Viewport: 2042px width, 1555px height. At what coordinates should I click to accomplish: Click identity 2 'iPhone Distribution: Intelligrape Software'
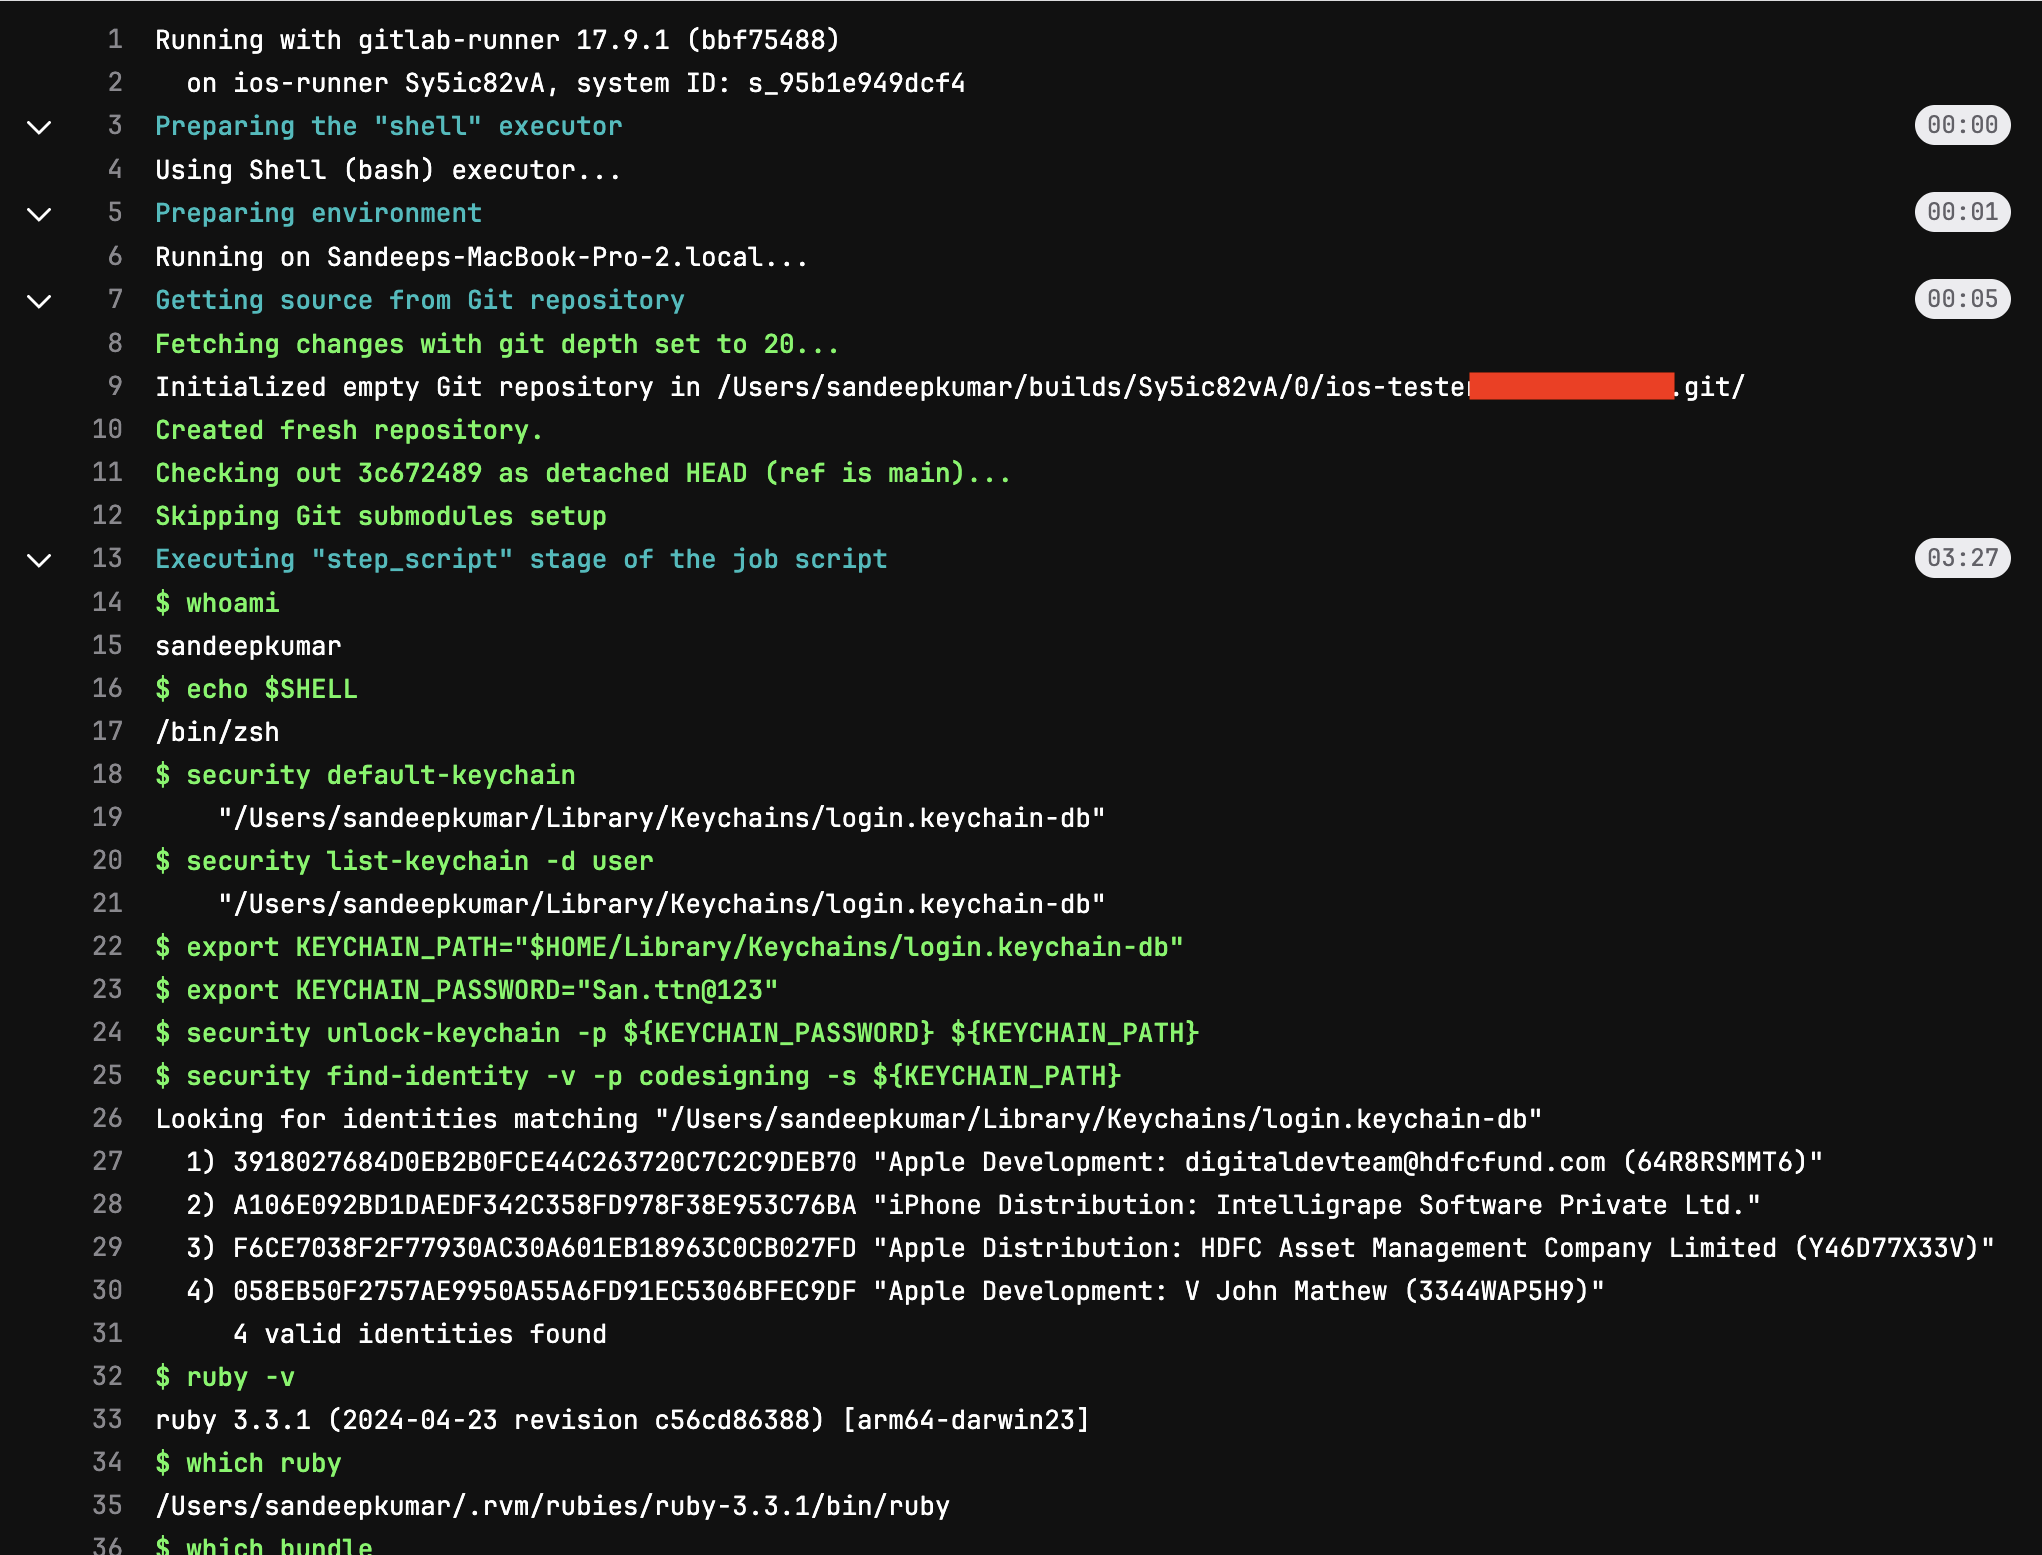click(973, 1205)
